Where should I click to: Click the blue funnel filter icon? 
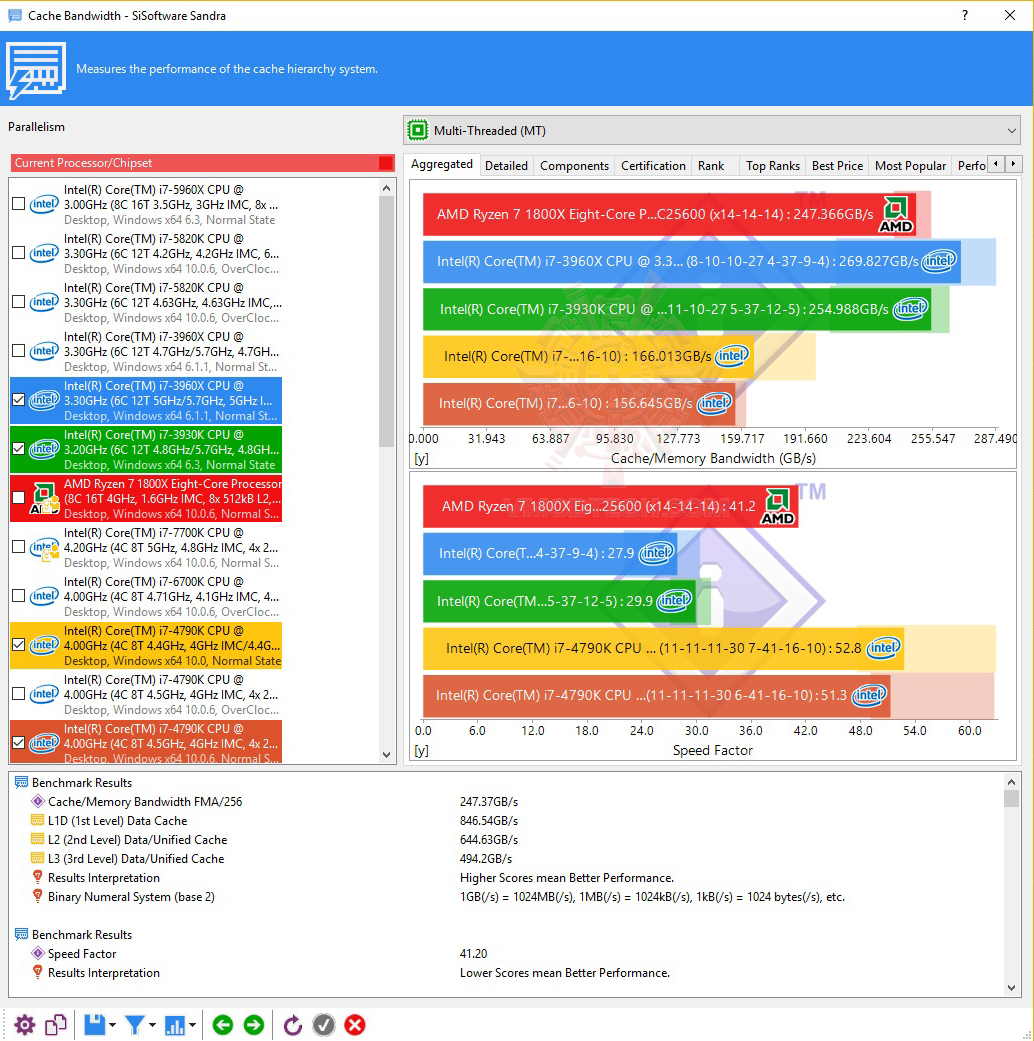point(134,1025)
